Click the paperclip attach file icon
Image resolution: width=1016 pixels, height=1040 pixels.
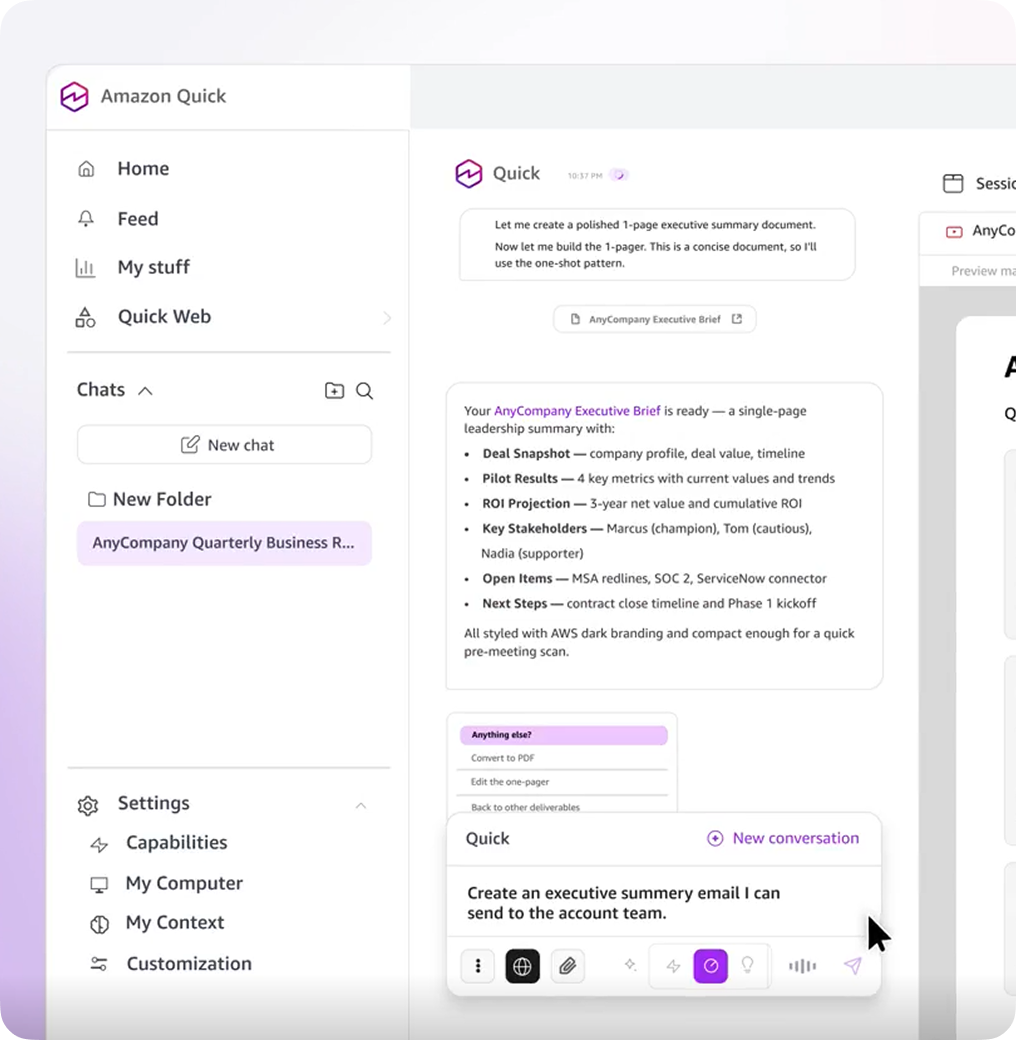point(567,966)
